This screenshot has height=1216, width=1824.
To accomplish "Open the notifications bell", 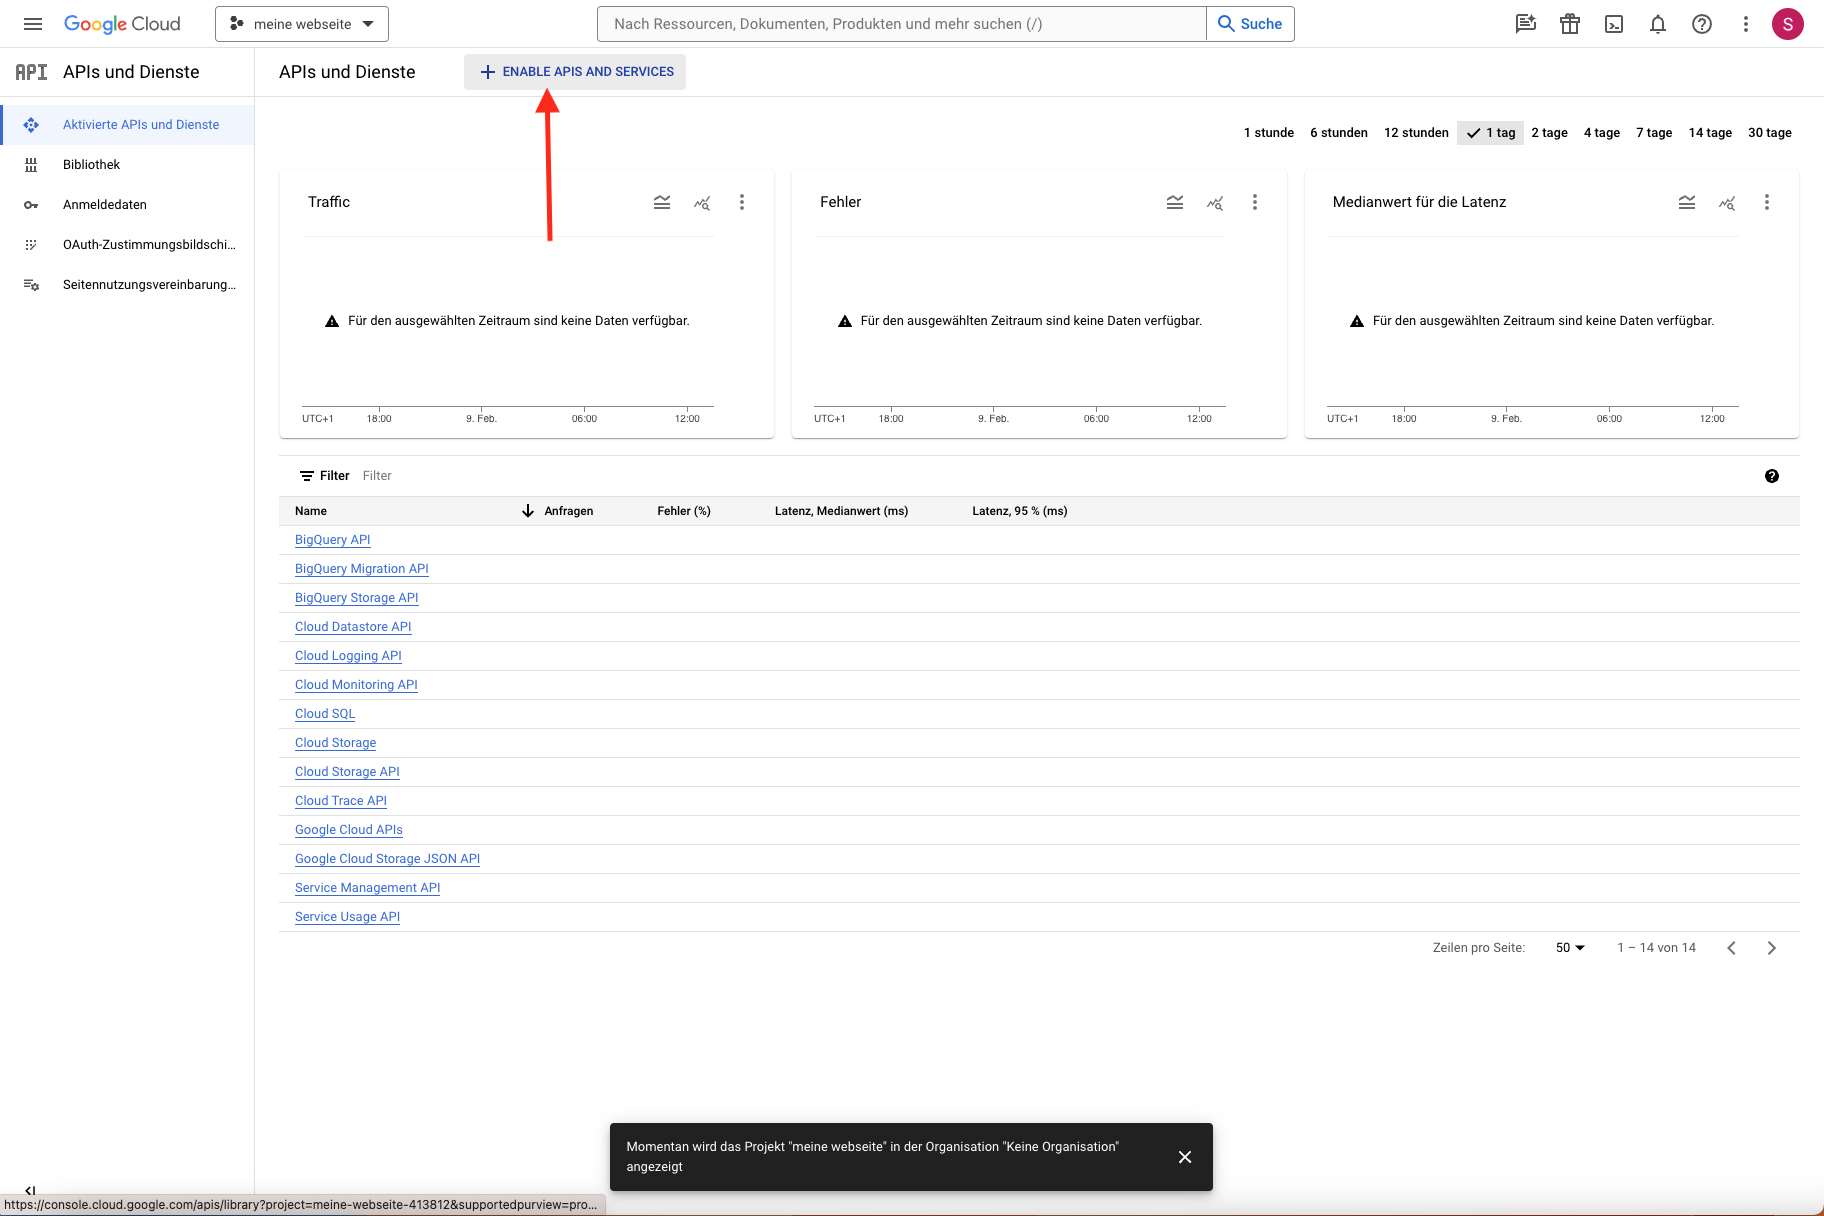I will pyautogui.click(x=1658, y=24).
